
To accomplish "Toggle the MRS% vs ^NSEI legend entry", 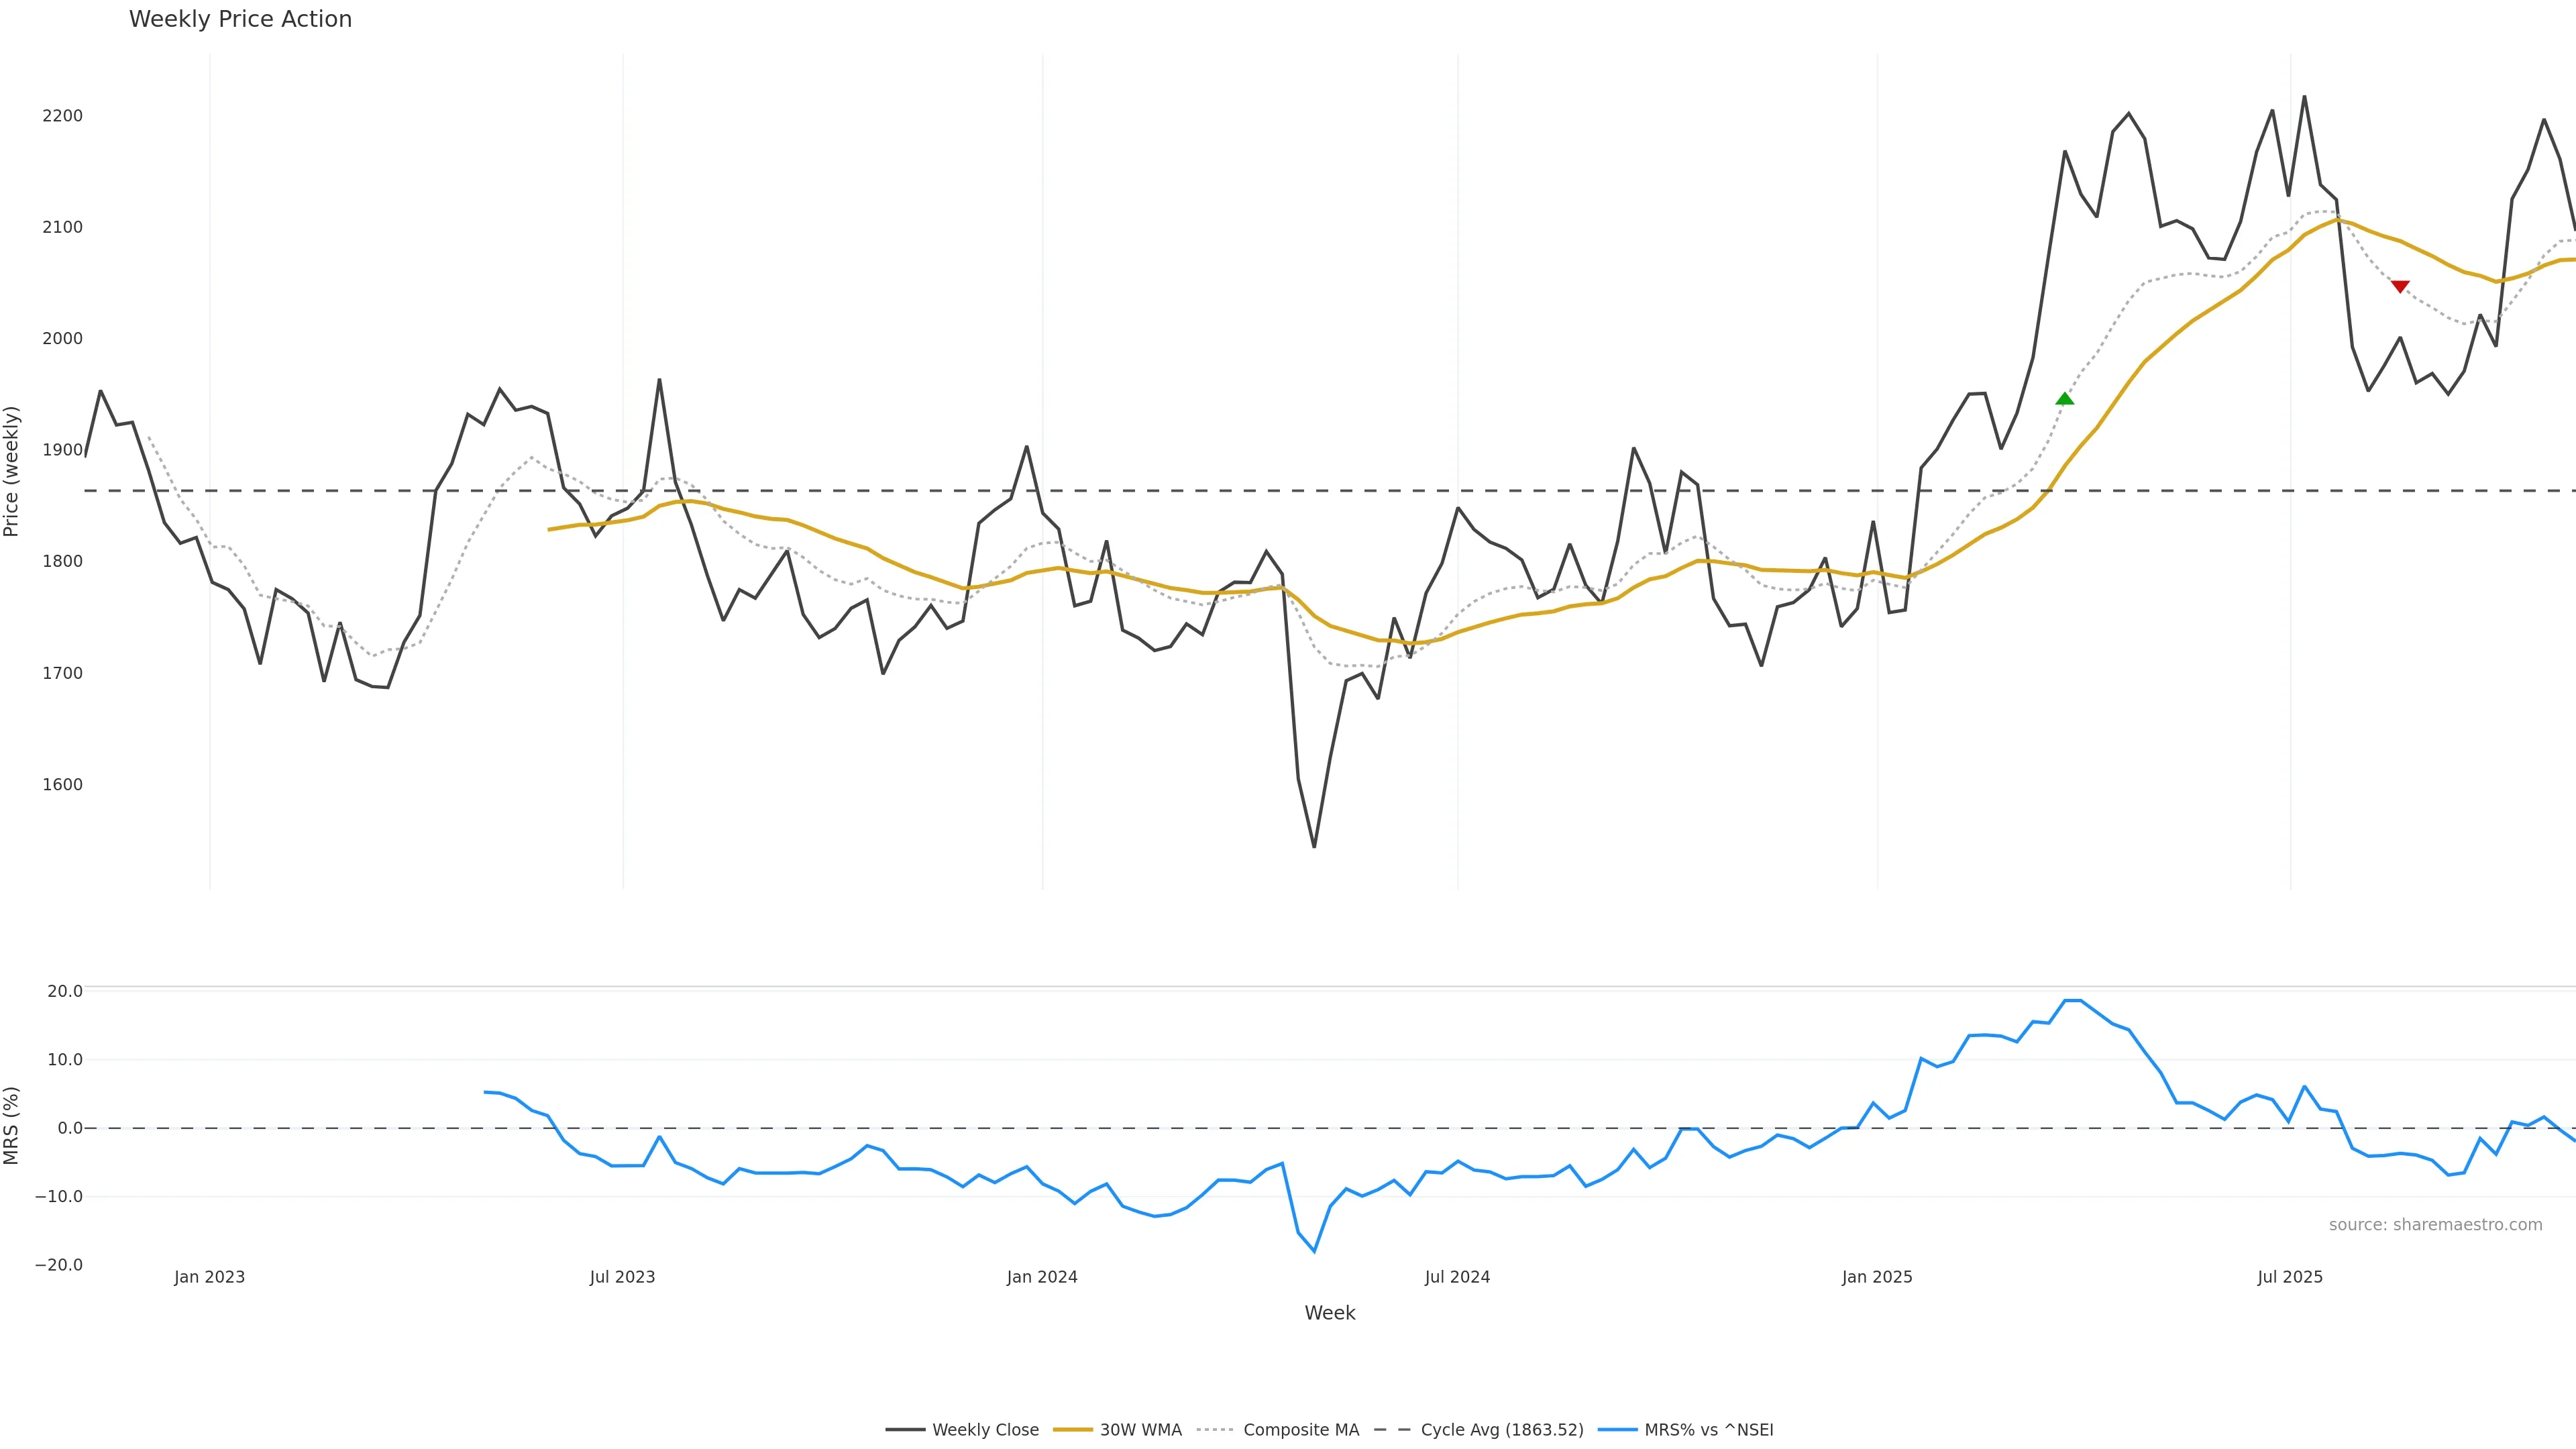I will (1708, 1430).
